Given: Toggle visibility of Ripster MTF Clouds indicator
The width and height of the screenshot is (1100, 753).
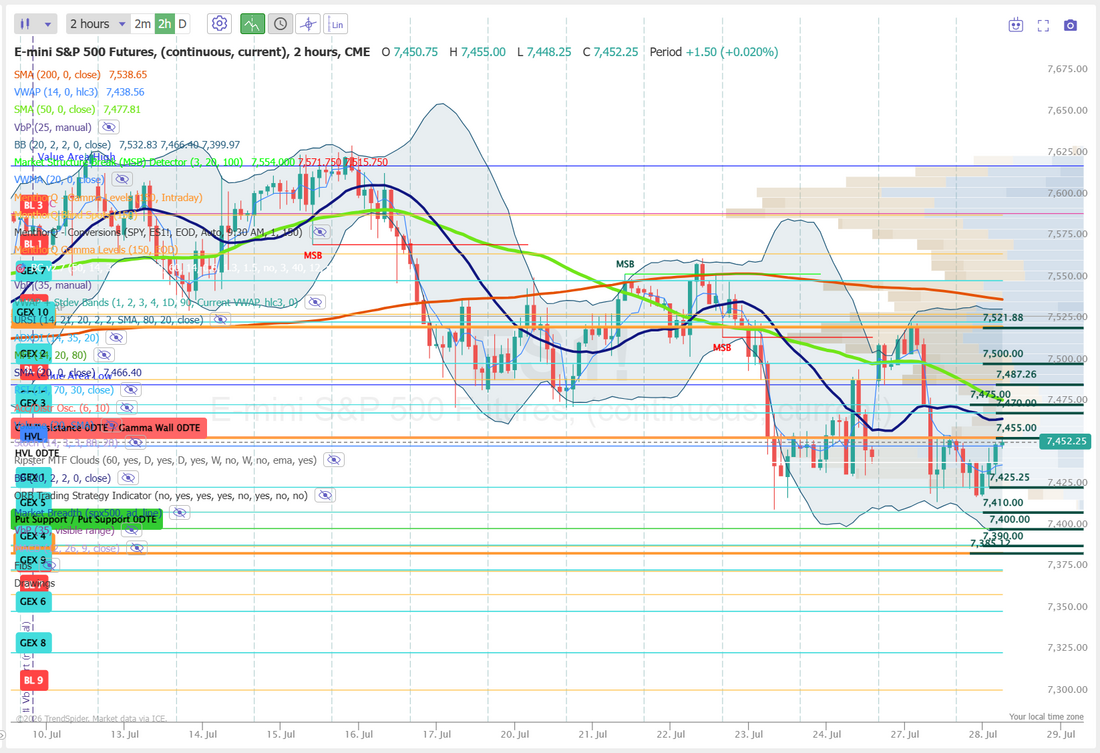Looking at the screenshot, I should 333,460.
